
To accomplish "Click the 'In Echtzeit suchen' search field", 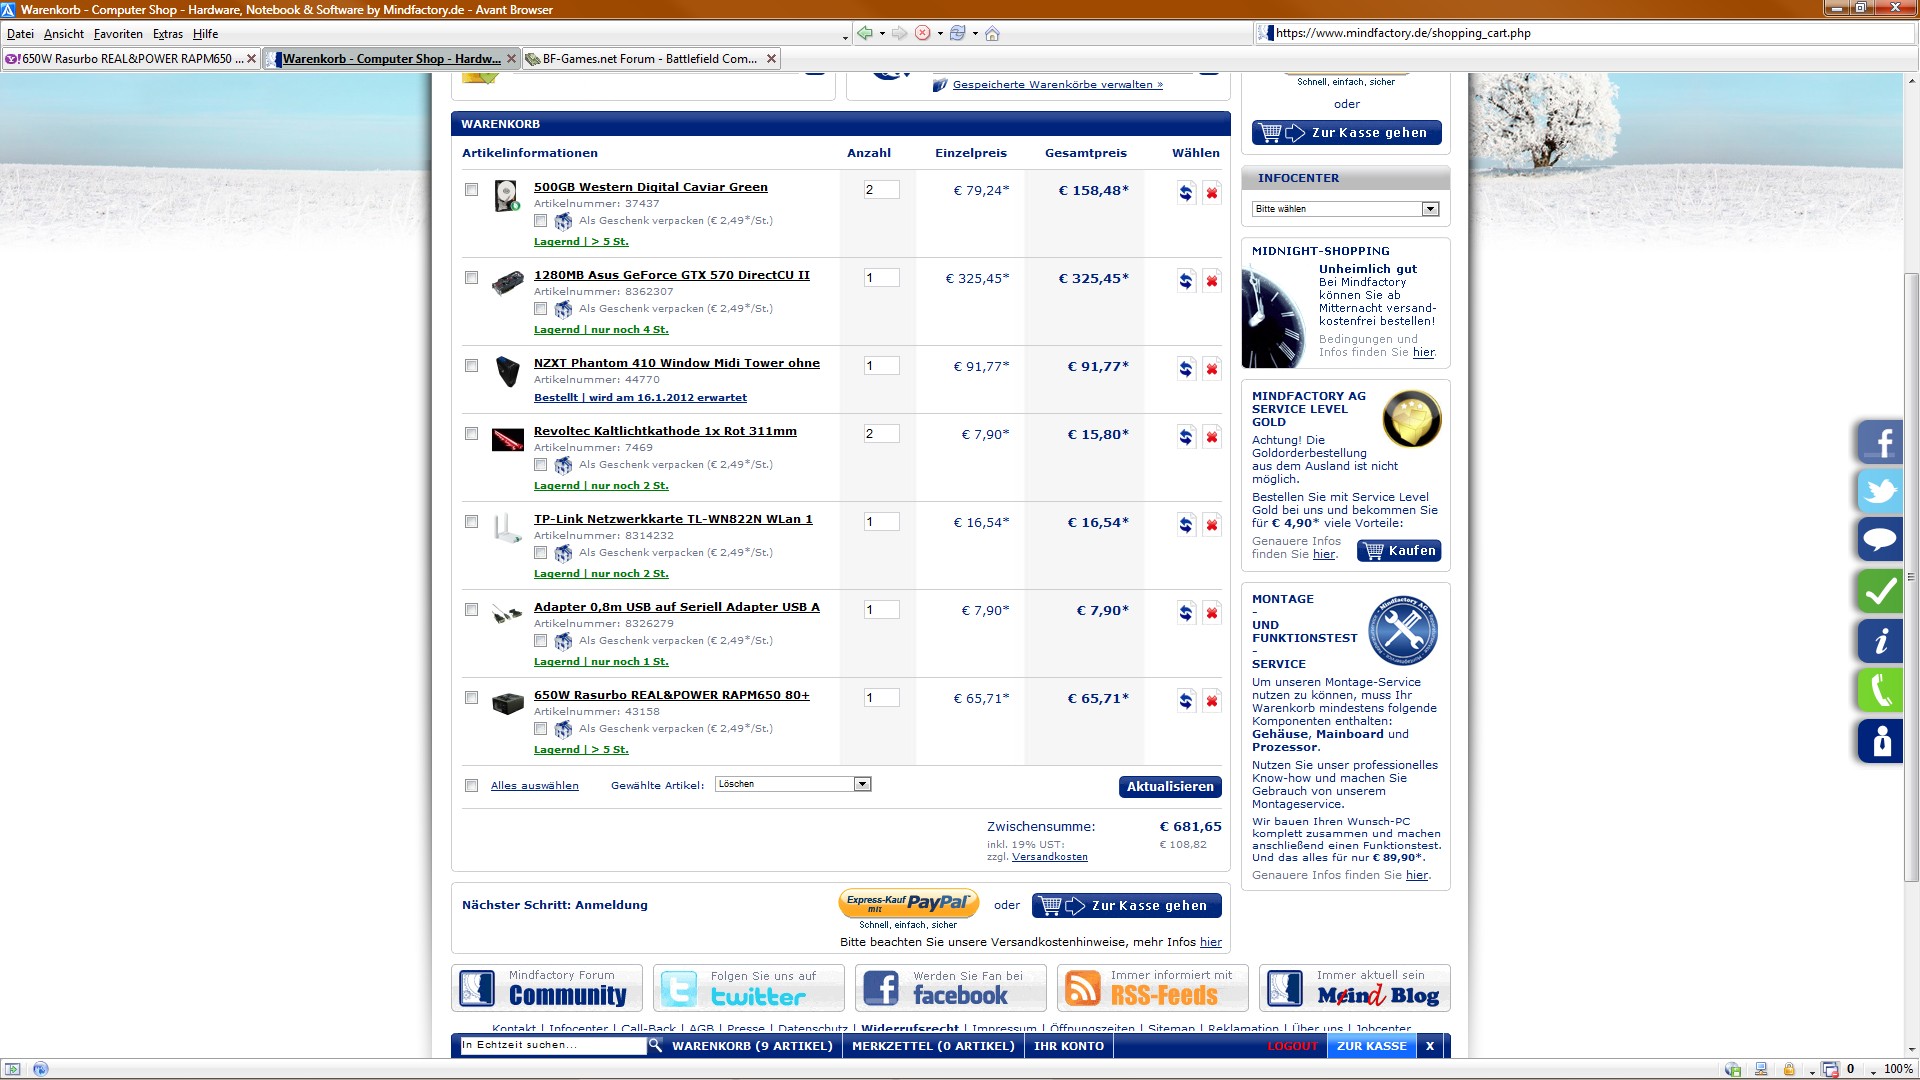I will tap(553, 1045).
